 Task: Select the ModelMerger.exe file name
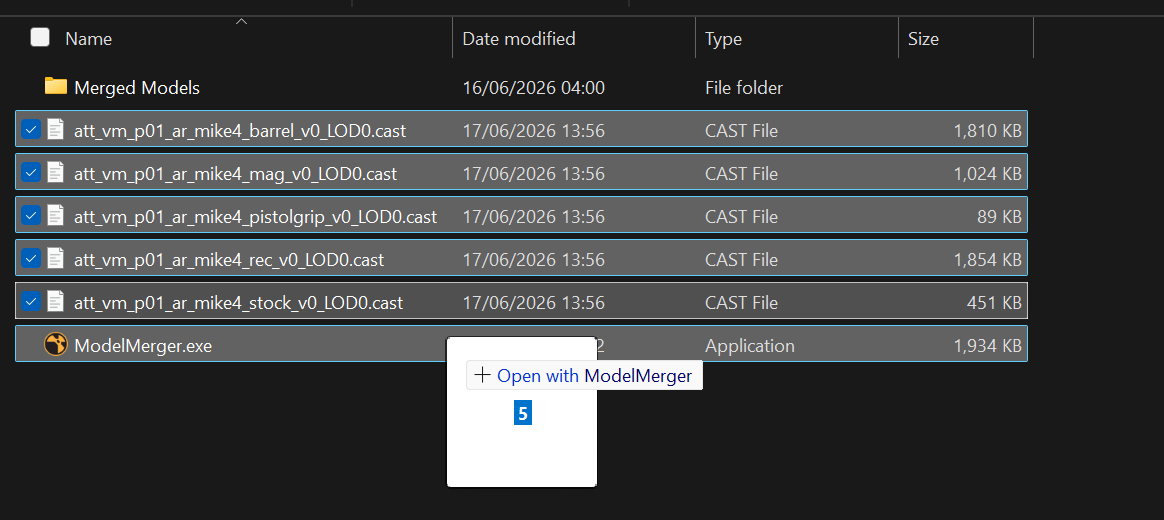pos(143,346)
